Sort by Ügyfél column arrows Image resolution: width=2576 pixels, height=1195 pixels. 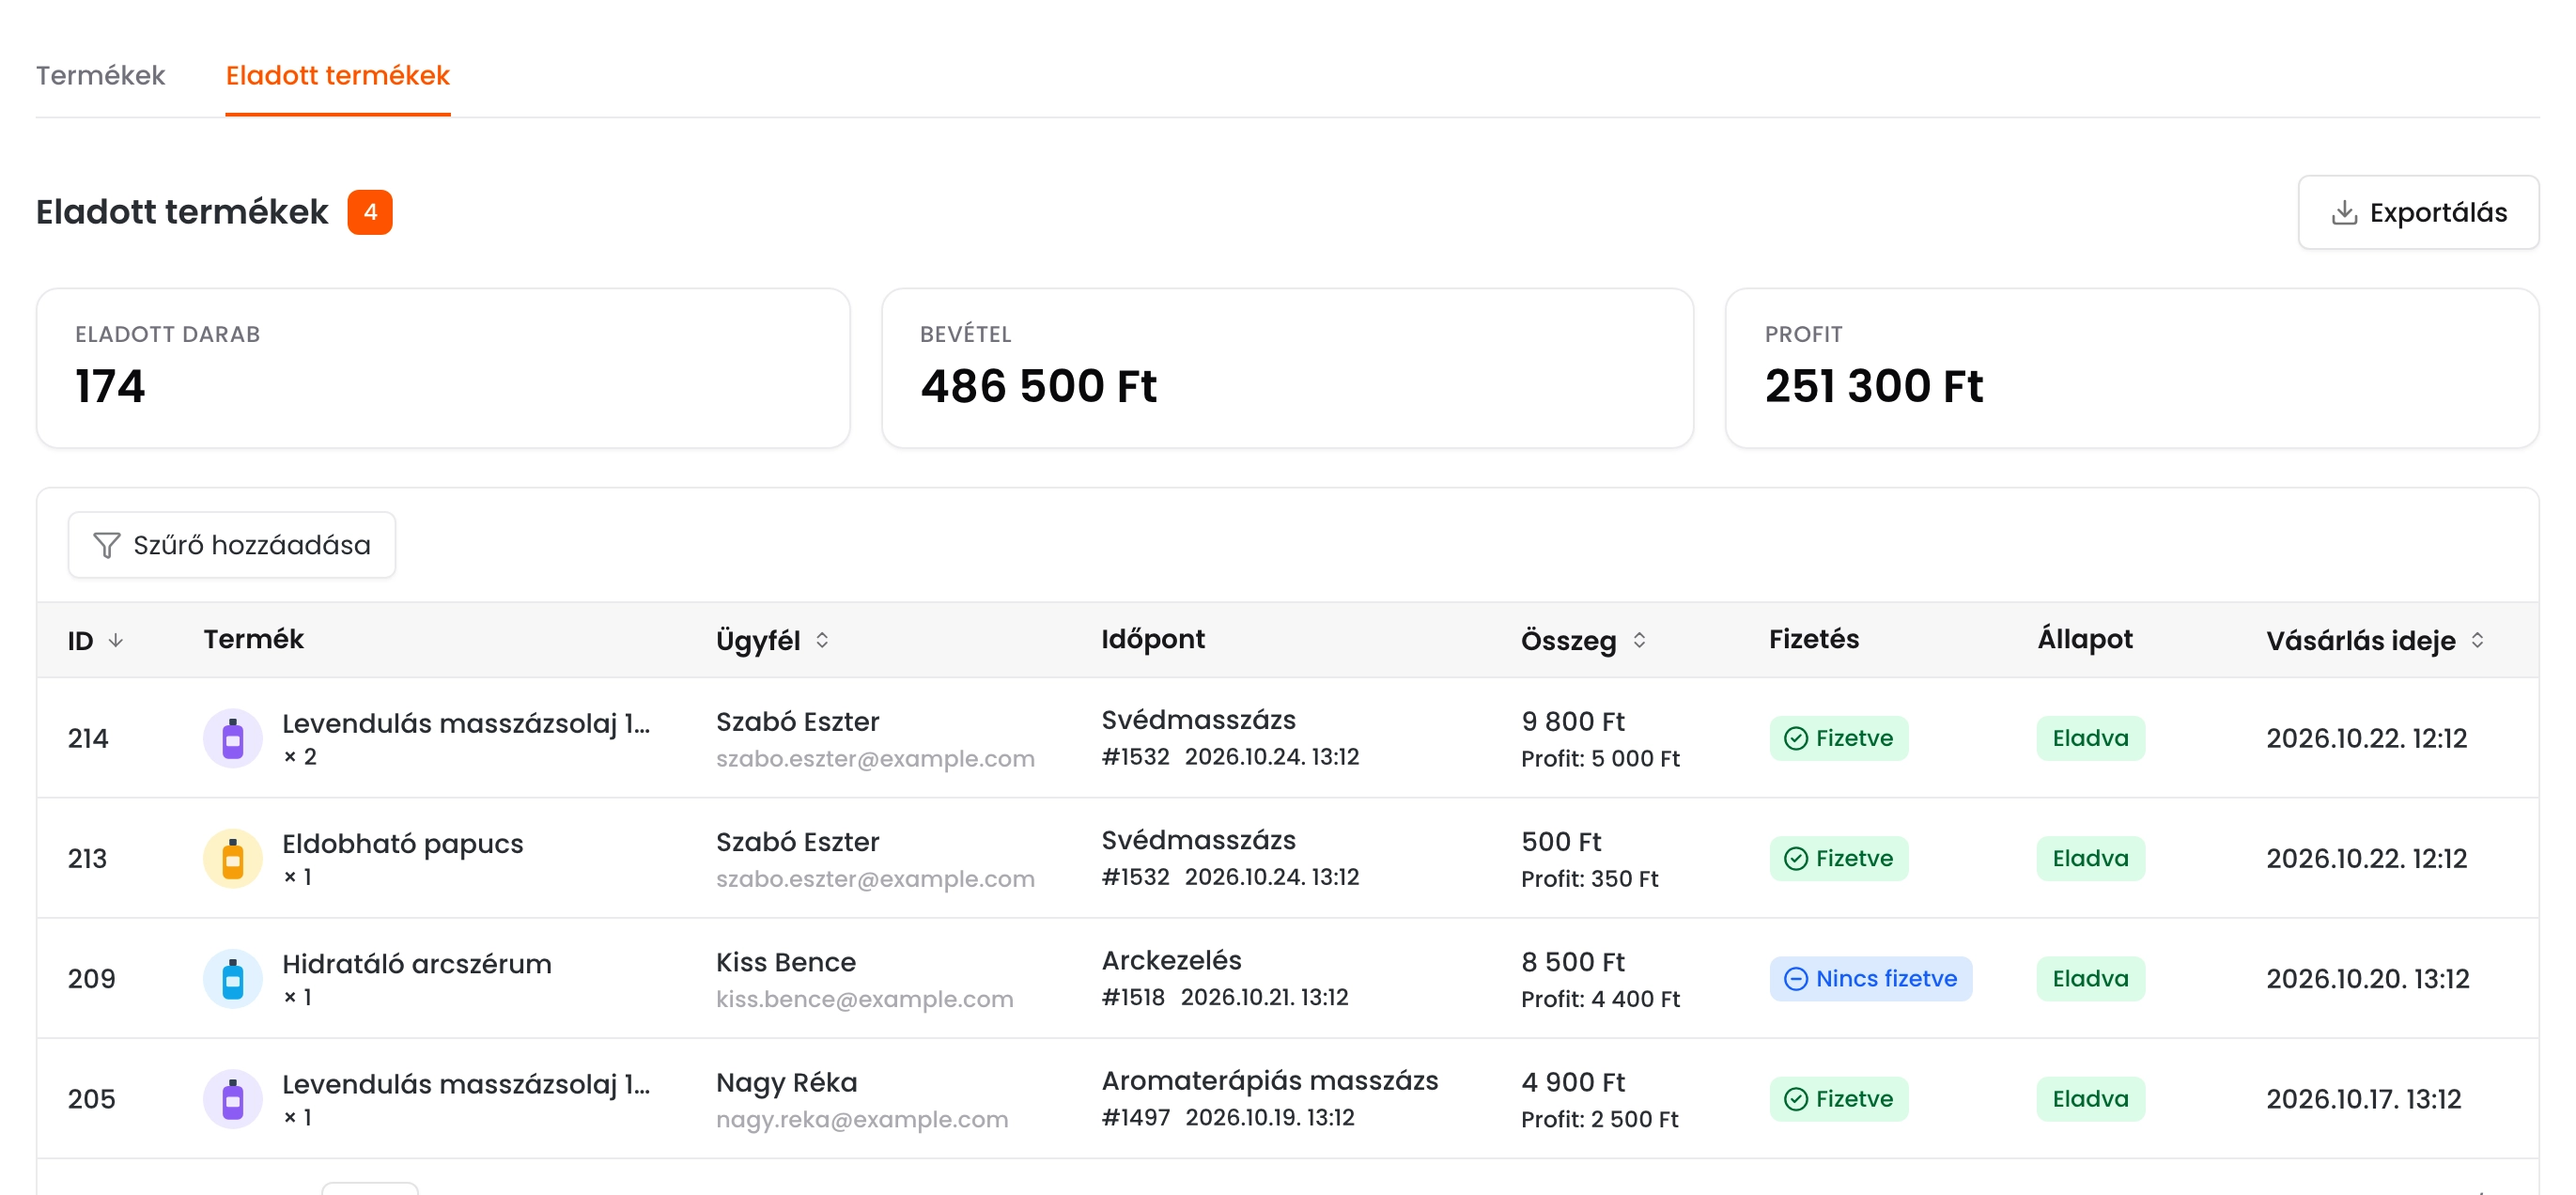pyautogui.click(x=822, y=640)
